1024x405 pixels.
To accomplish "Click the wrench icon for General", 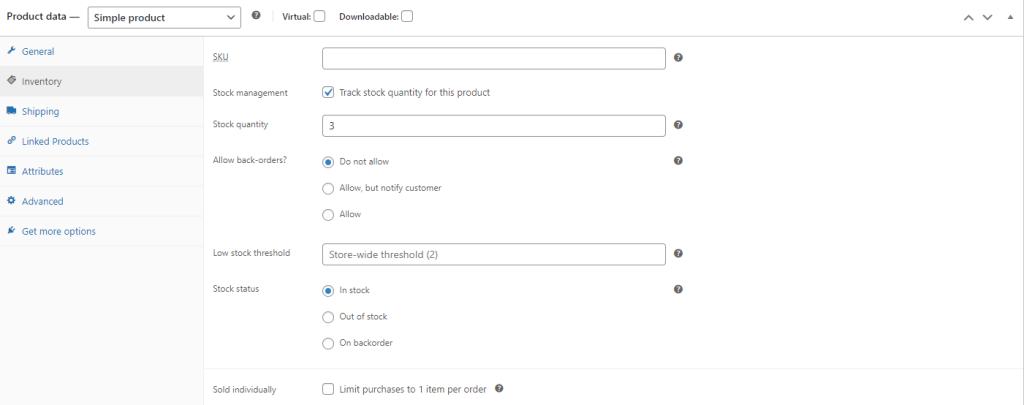I will [x=11, y=51].
